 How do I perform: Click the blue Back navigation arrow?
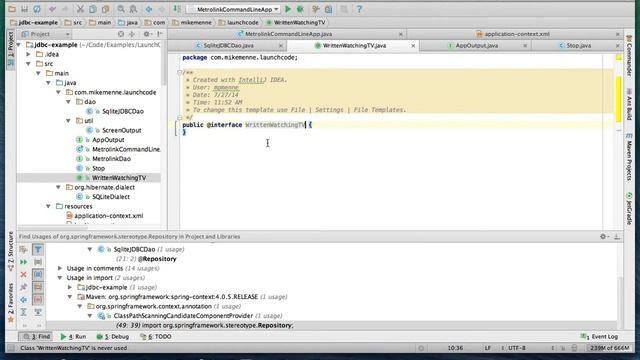149,9
